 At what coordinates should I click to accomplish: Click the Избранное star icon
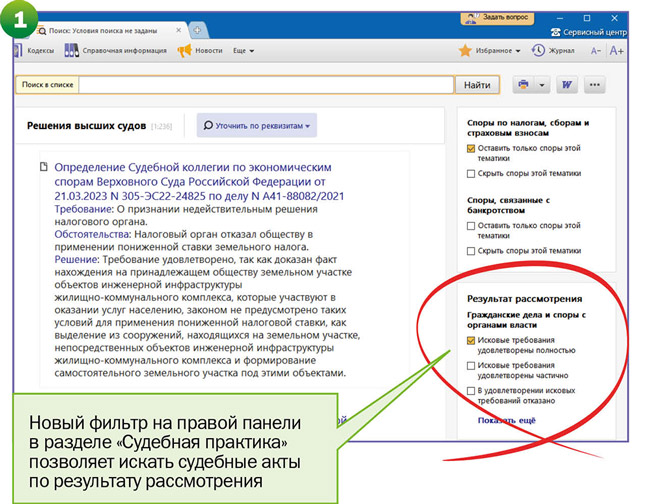pos(465,50)
